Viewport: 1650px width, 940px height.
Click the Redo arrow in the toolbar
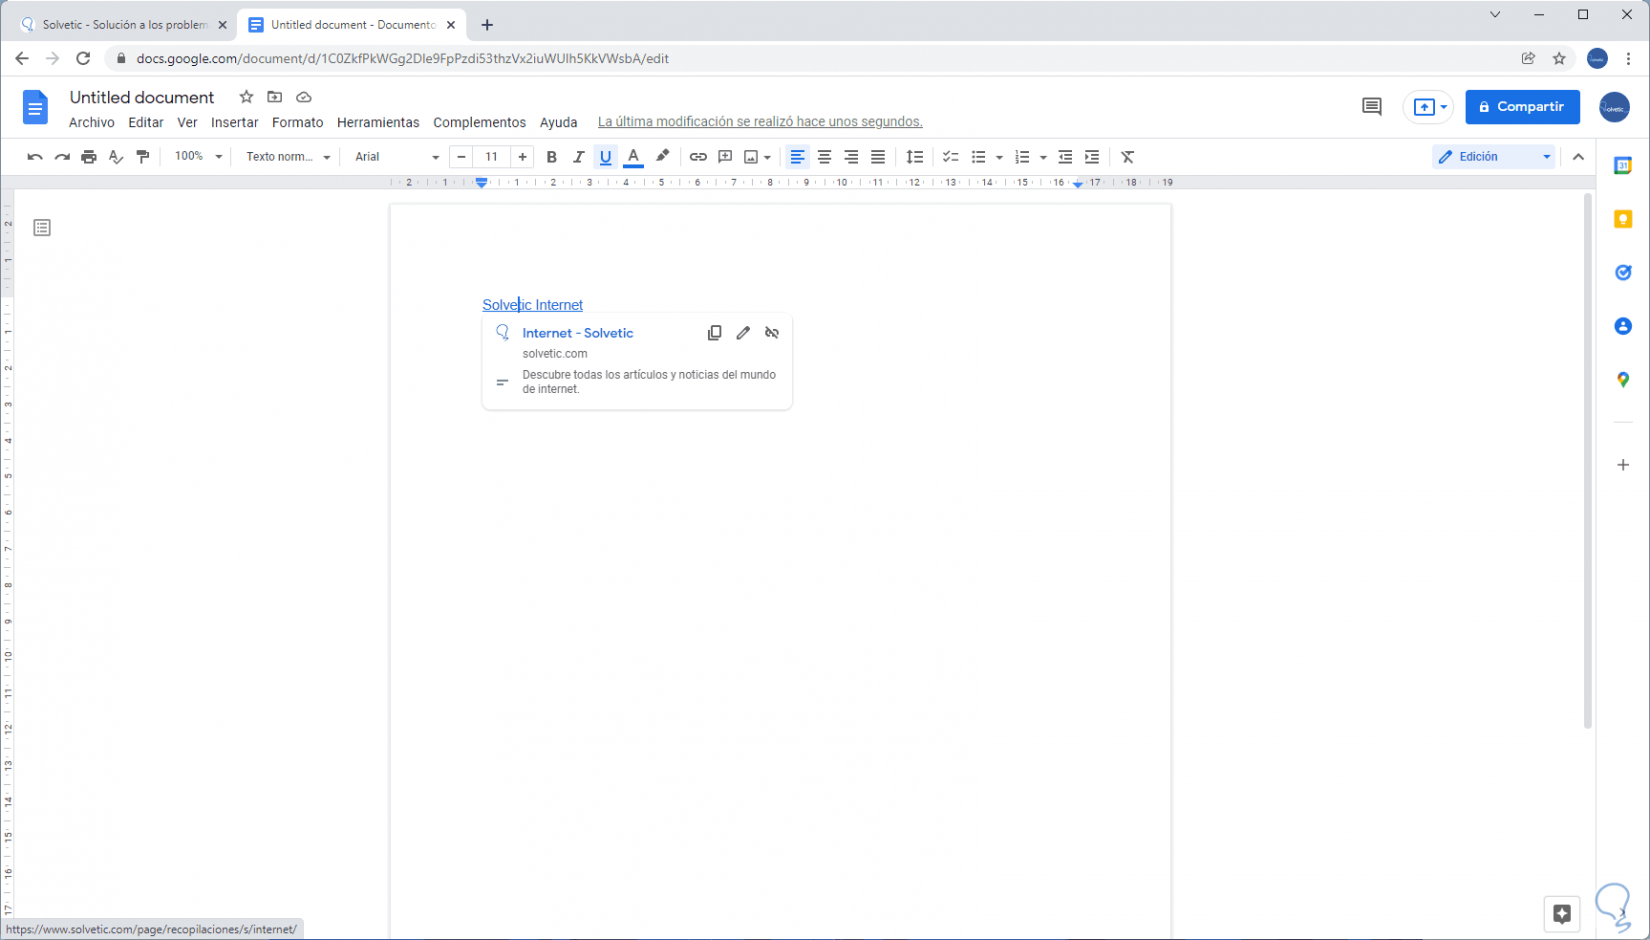pyautogui.click(x=62, y=157)
